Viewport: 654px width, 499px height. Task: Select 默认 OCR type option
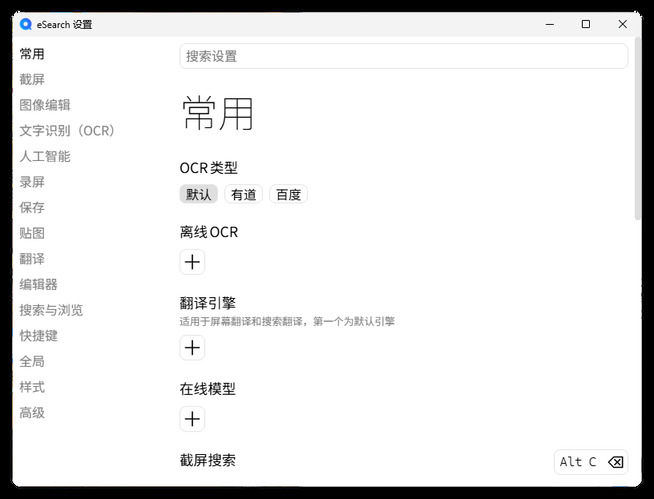[x=198, y=195]
